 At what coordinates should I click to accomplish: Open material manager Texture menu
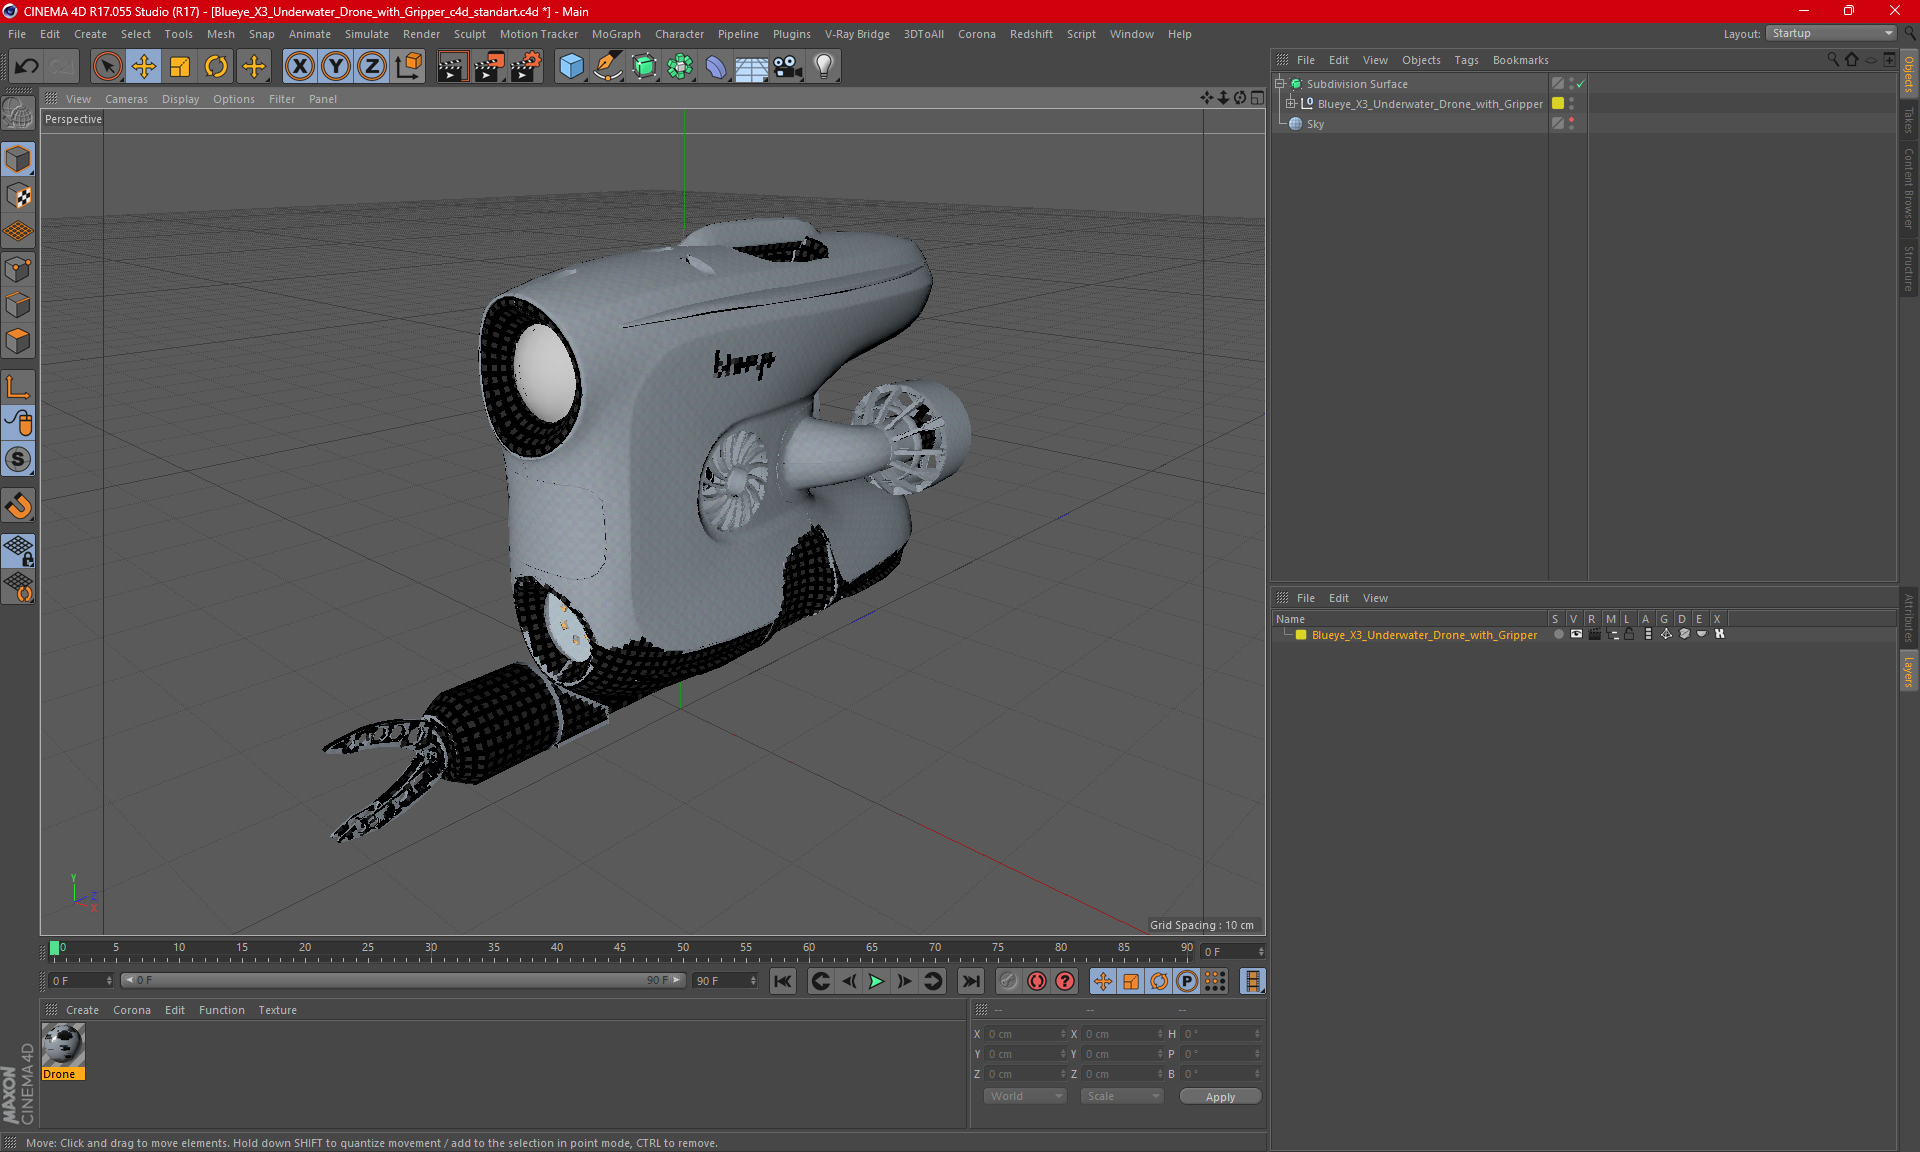[277, 1010]
